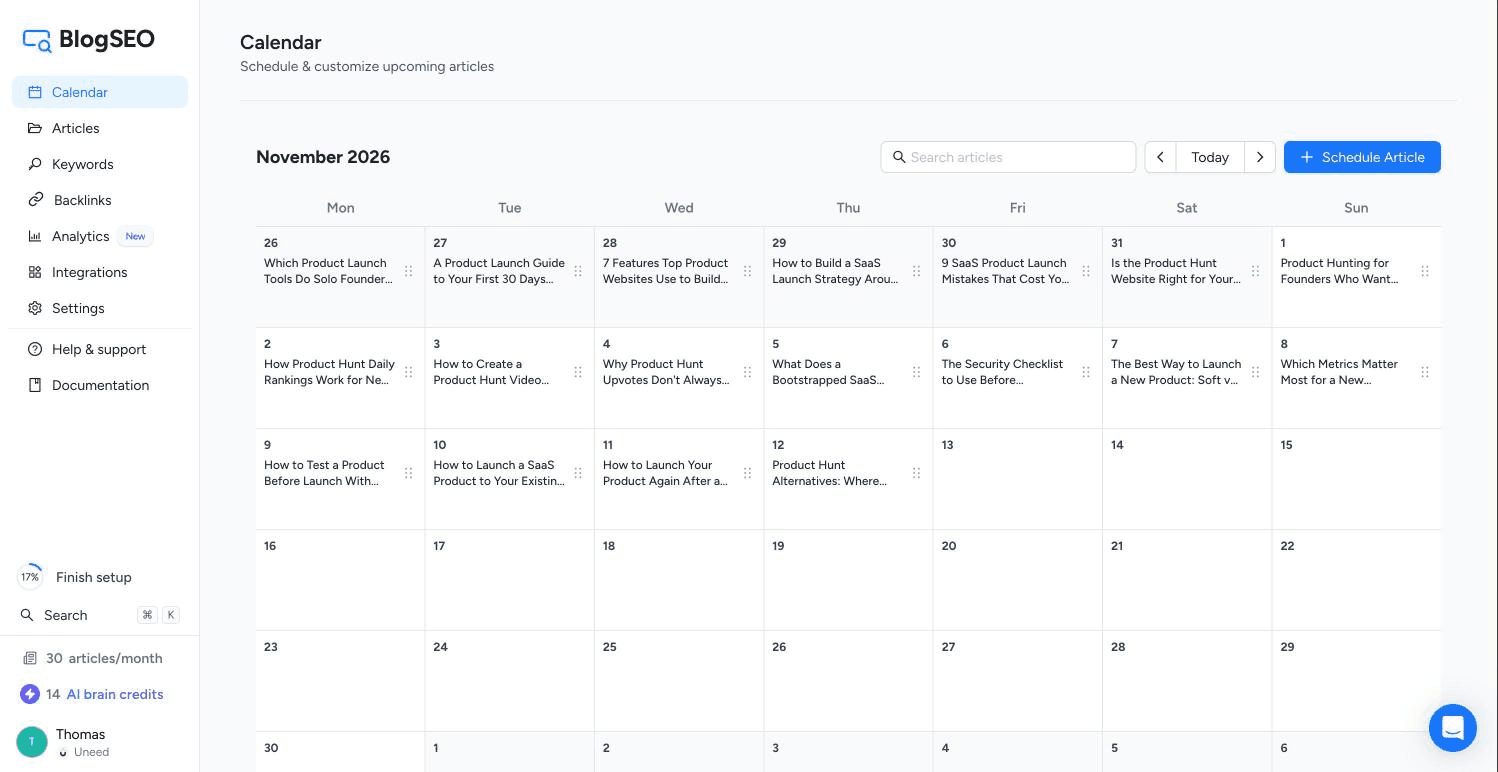Click the articles/month document icon
This screenshot has width=1498, height=772.
click(29, 658)
